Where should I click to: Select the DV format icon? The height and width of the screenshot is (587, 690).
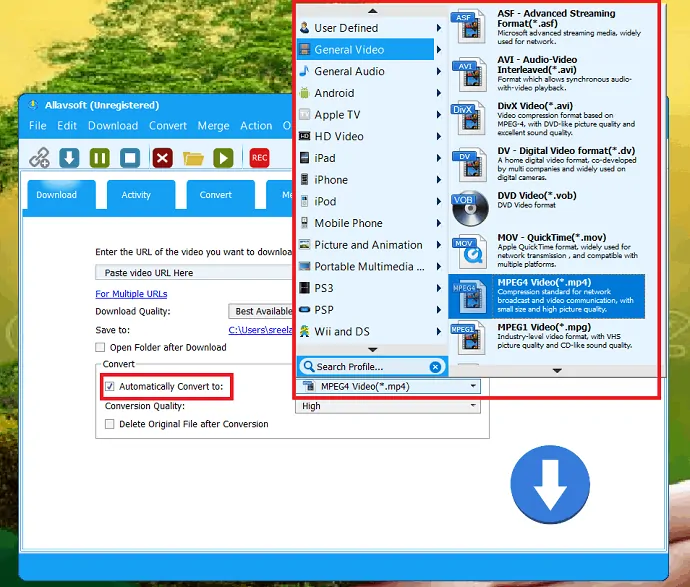469,165
